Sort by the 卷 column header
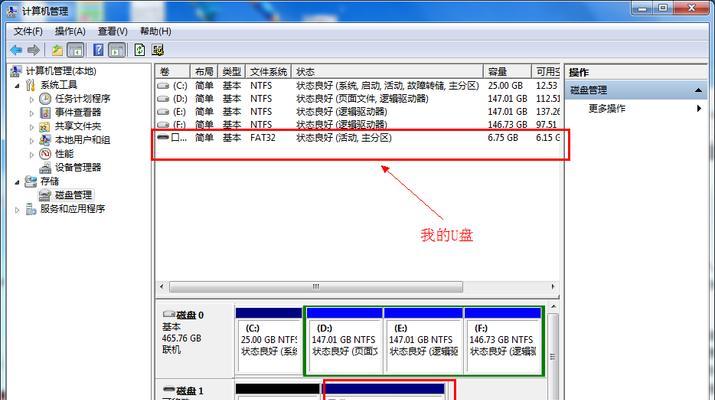Screen dimensions: 715x400 [172, 72]
